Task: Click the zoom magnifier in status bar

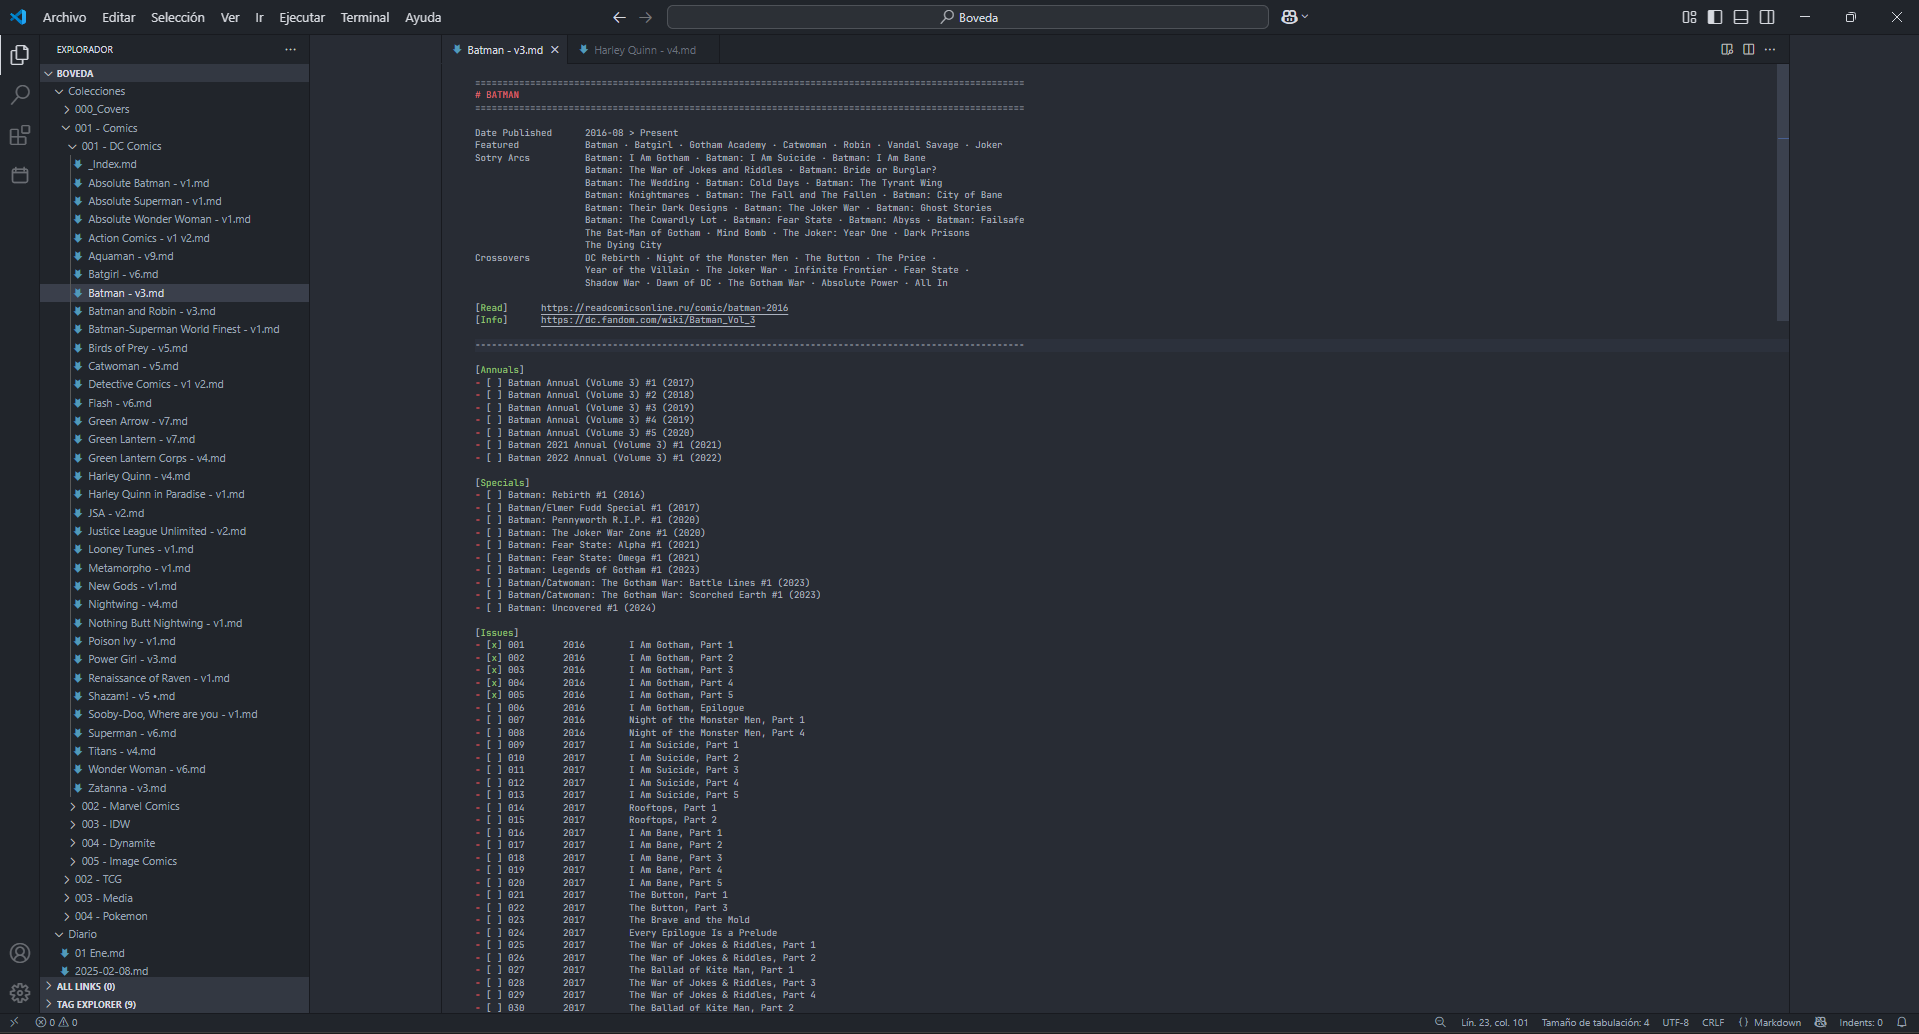Action: pos(1440,1022)
